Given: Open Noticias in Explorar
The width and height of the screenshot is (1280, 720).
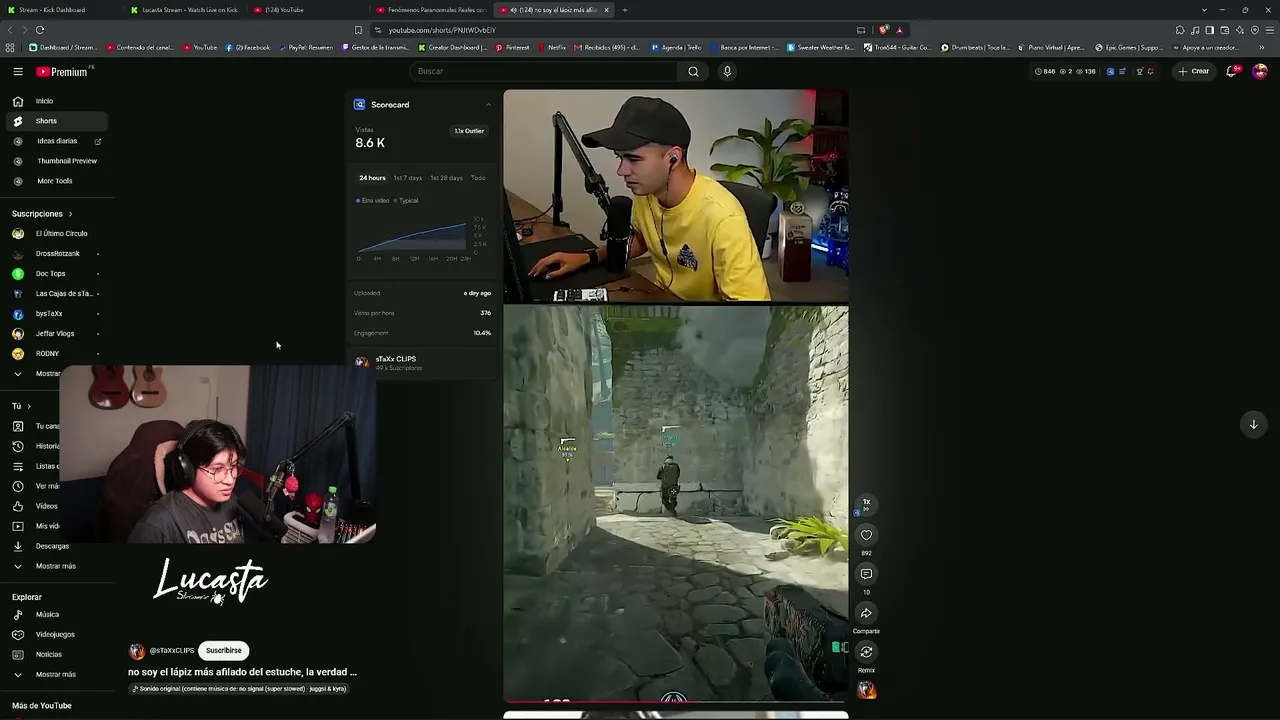Looking at the screenshot, I should [48, 654].
